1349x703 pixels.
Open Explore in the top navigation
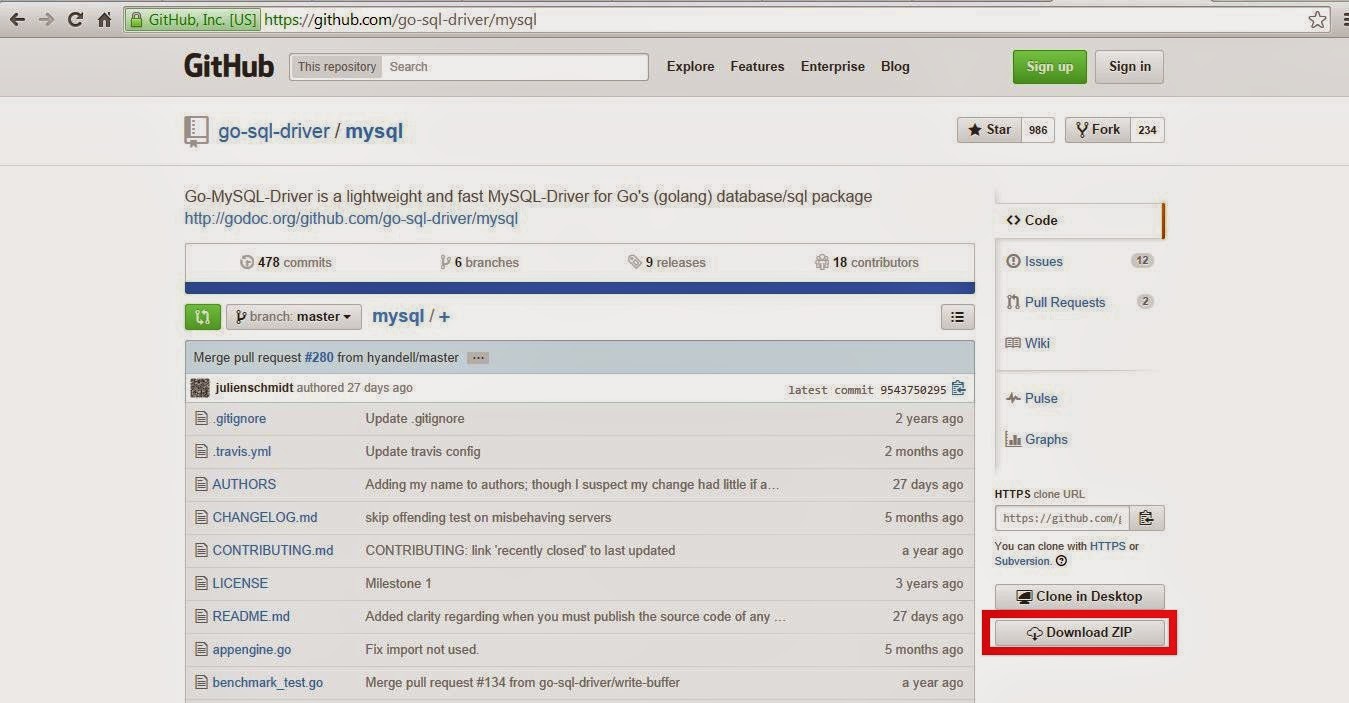tap(691, 67)
